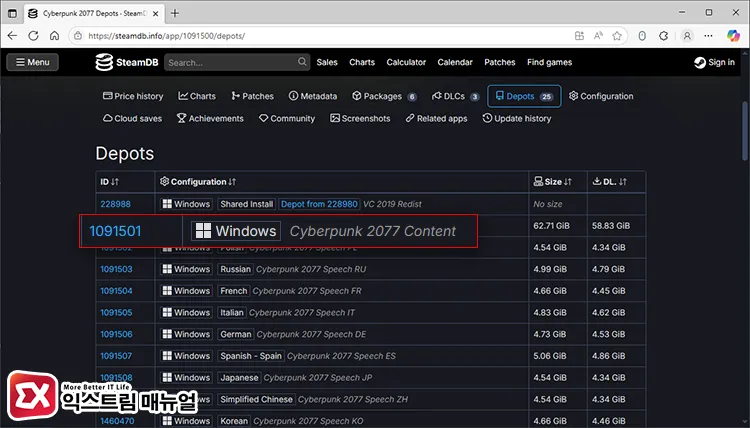Image resolution: width=750 pixels, height=428 pixels.
Task: Open the tab actions menu icon
Action: click(12, 13)
